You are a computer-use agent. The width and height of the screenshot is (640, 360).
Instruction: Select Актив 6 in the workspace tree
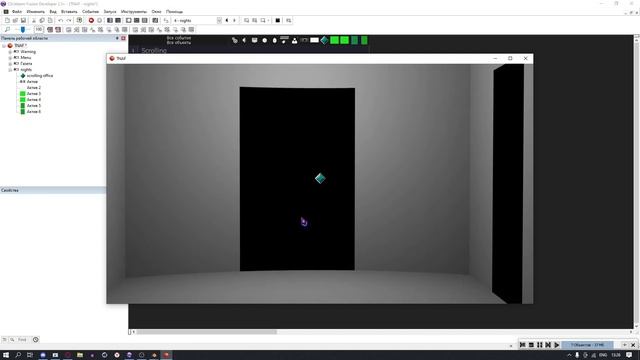(33, 111)
